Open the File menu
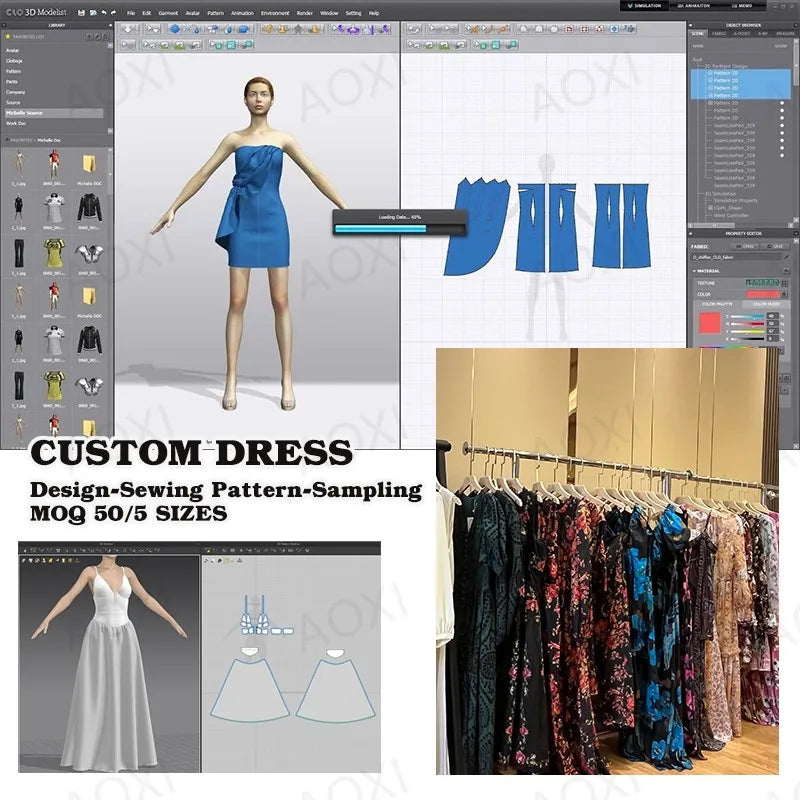This screenshot has width=800, height=800. pos(131,13)
